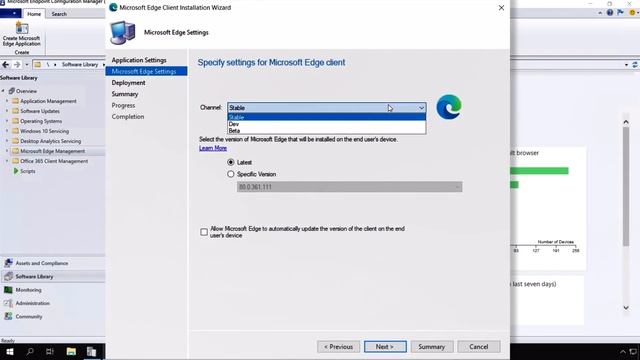Viewport: 640px width, 360px height.
Task: Select the Operating Systems folder
Action: pyautogui.click(x=41, y=121)
